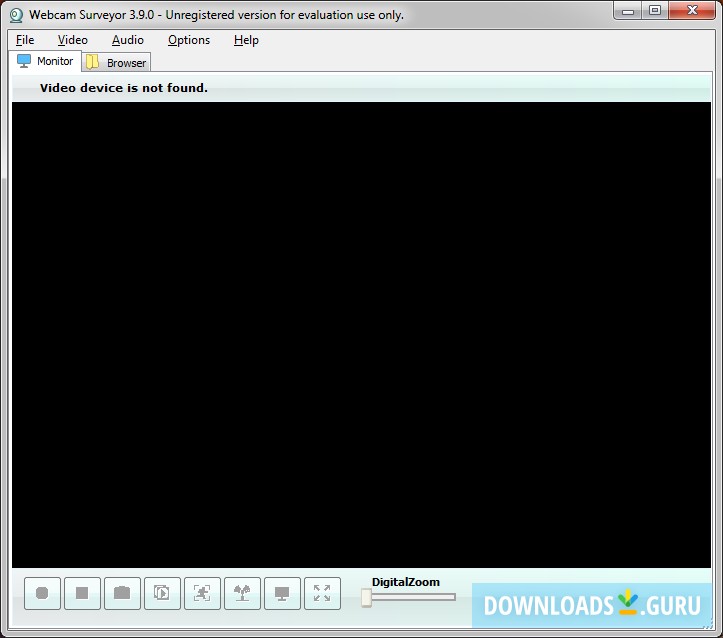This screenshot has height=638, width=723.
Task: Click the Webcam Surveyor title bar icon
Action: tap(16, 15)
